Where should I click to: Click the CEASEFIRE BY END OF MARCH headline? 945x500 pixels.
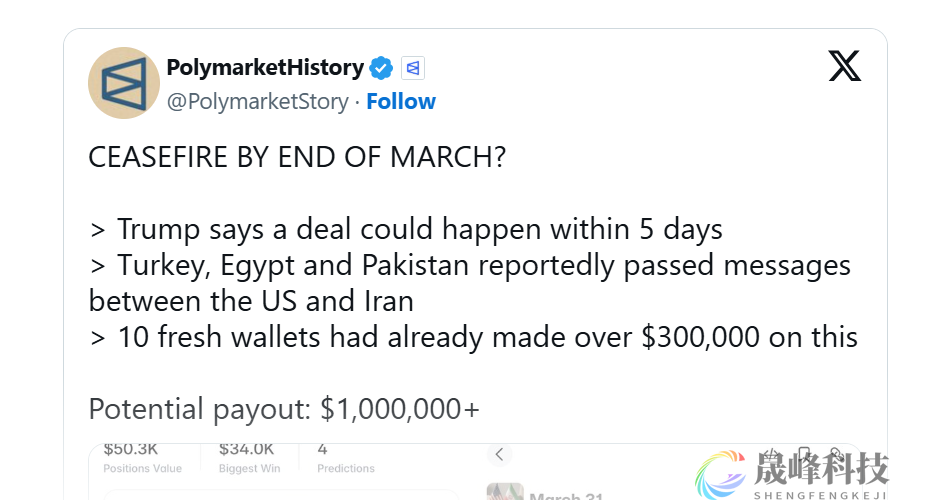click(x=297, y=158)
